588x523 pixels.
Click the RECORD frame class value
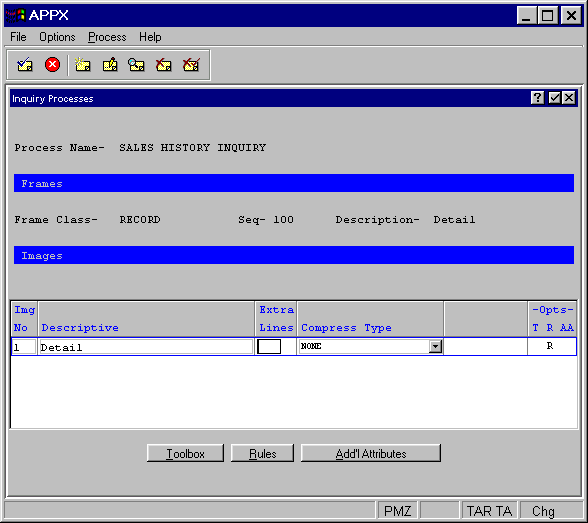click(x=140, y=219)
